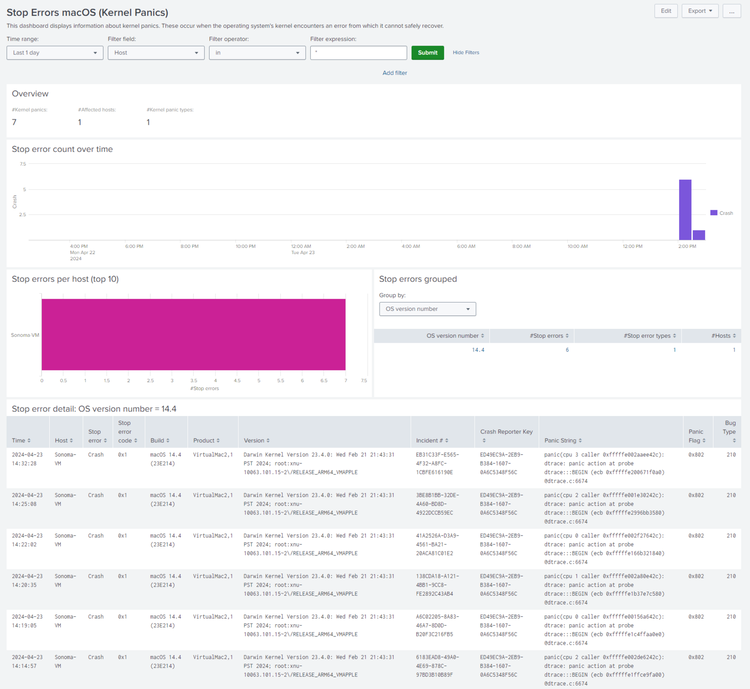750x689 pixels.
Task: Sort grouped table by #Stop error types
Action: tap(650, 336)
